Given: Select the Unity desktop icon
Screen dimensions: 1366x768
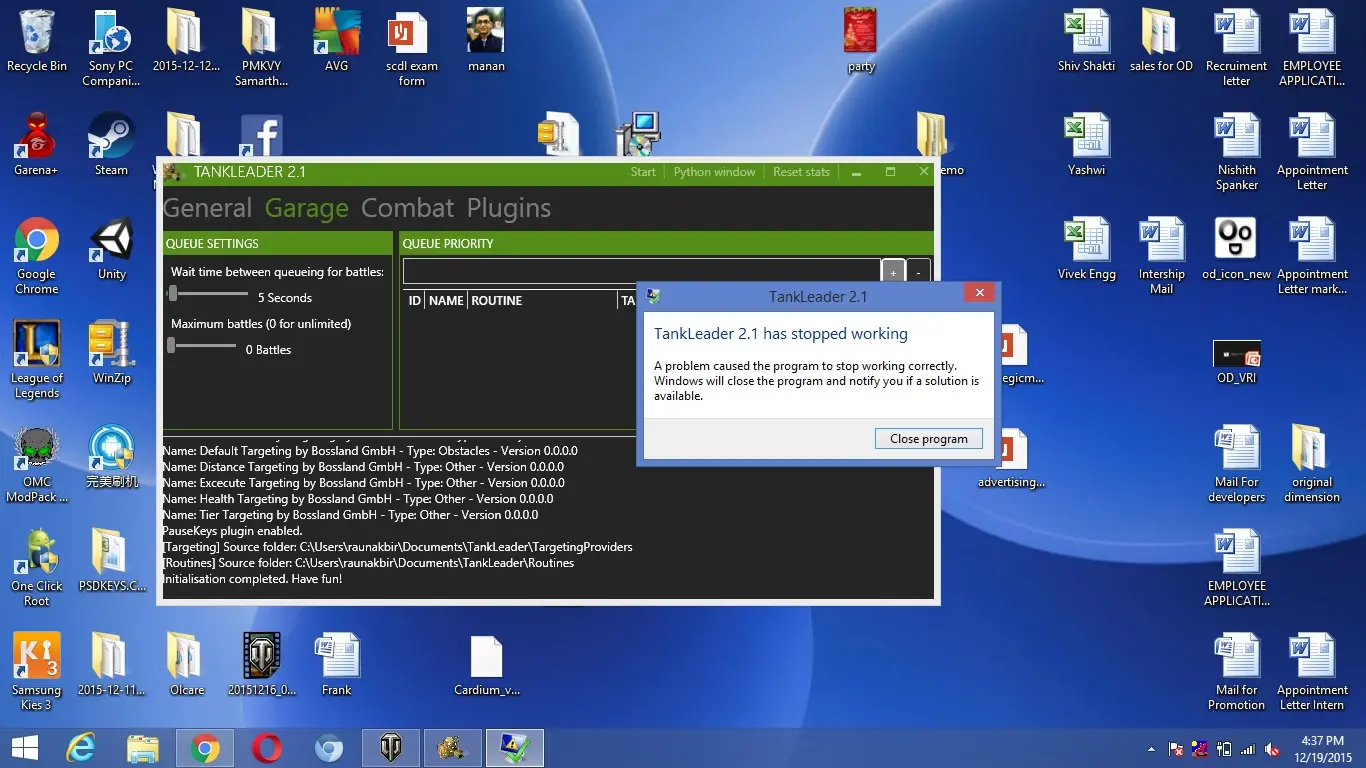Looking at the screenshot, I should [x=111, y=248].
